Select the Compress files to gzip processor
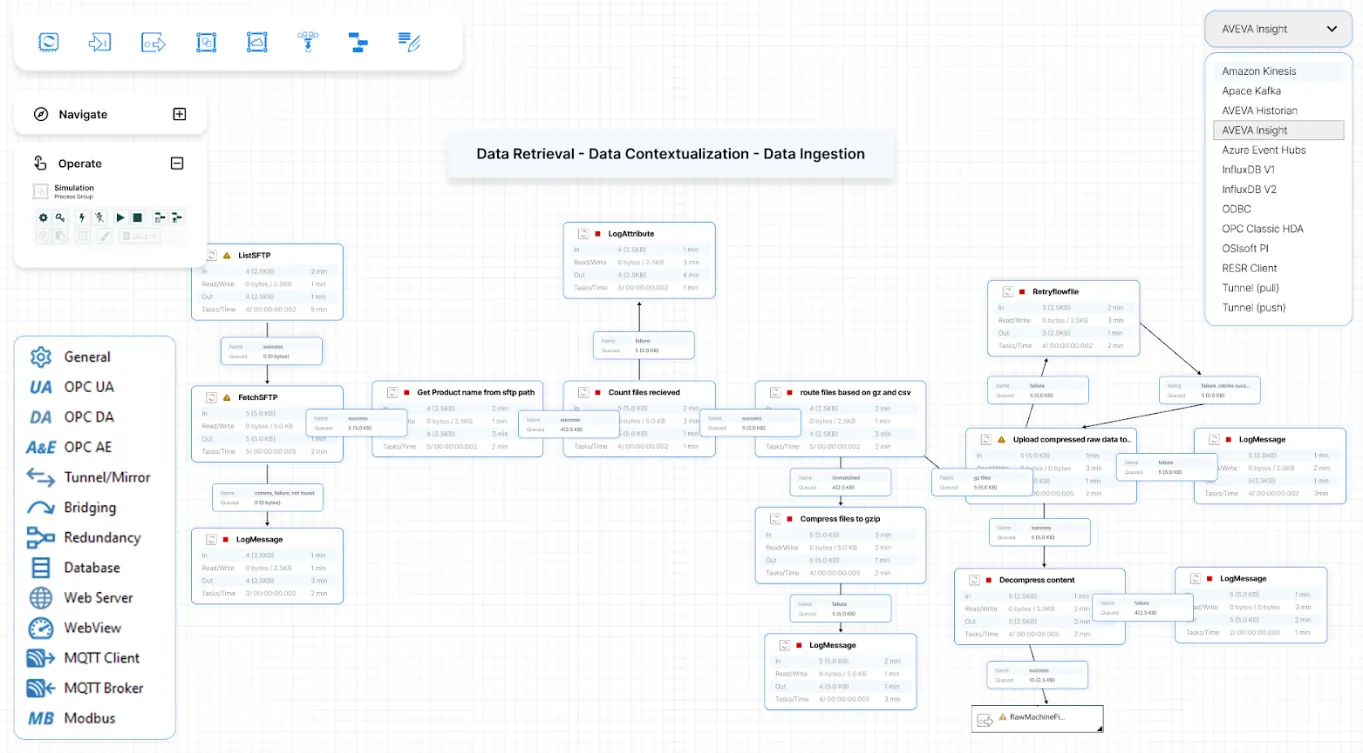Image resolution: width=1363 pixels, height=753 pixels. (x=841, y=545)
